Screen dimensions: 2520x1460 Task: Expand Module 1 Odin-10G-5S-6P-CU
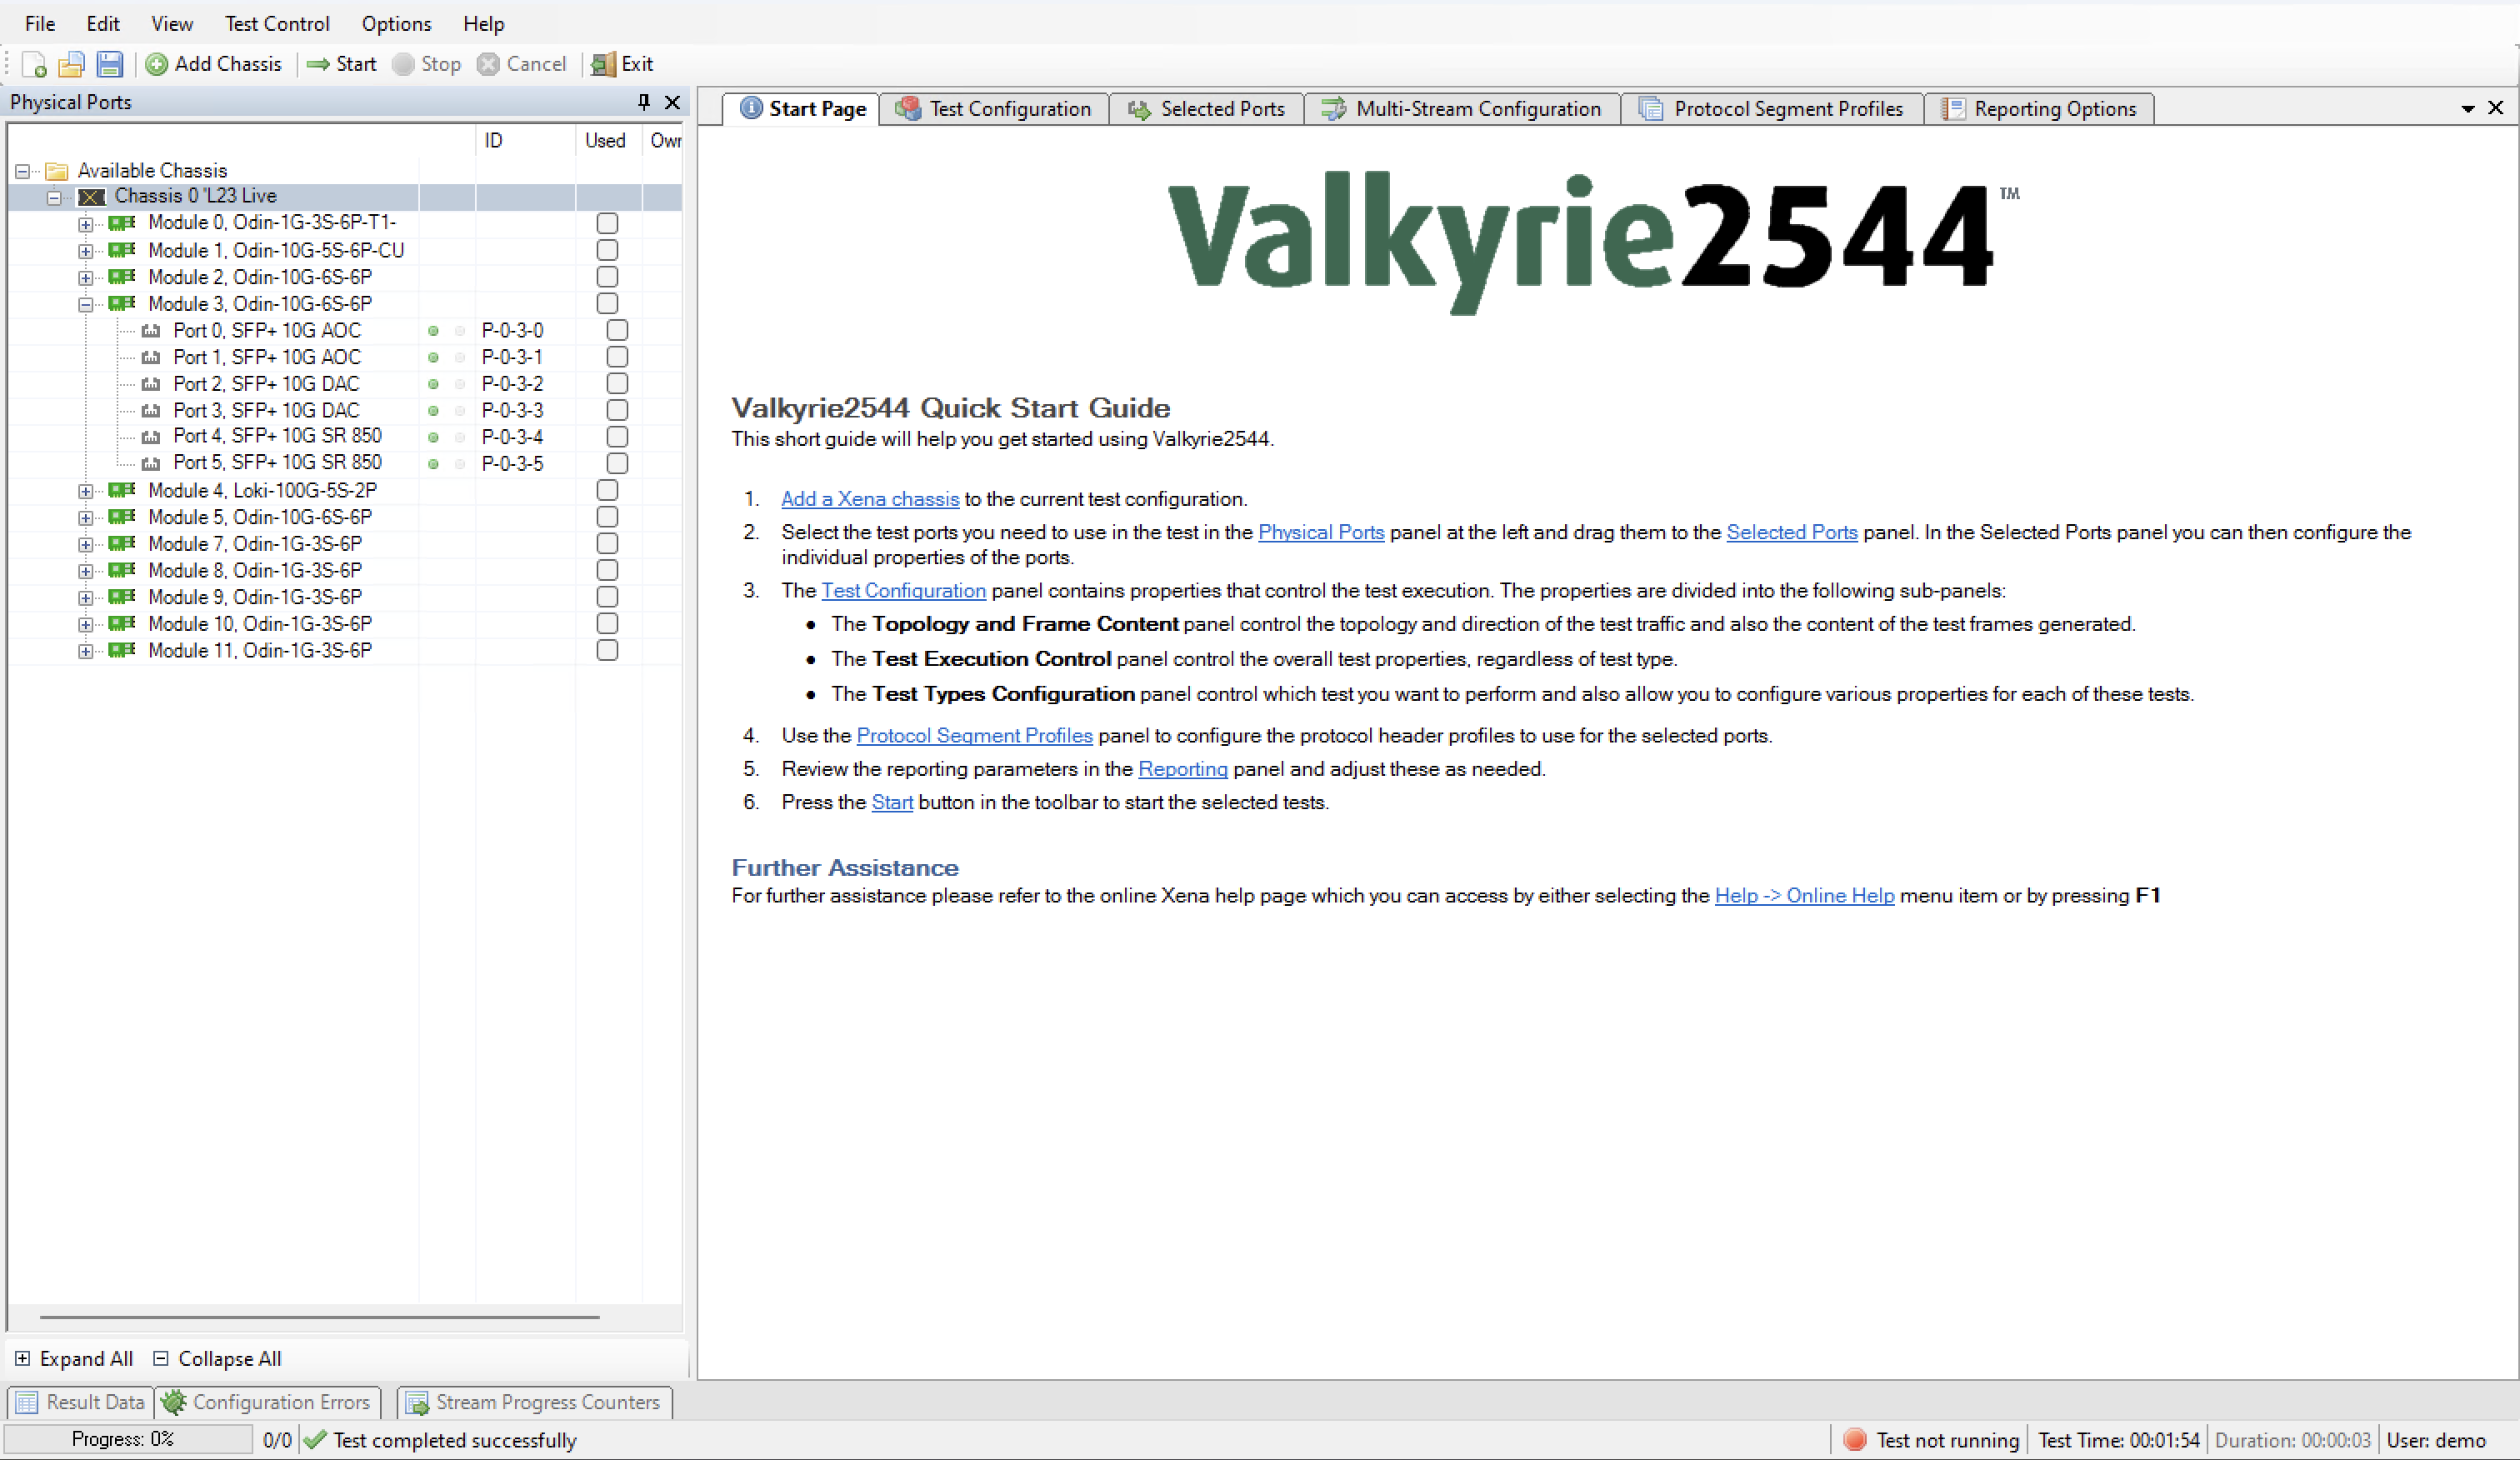86,251
